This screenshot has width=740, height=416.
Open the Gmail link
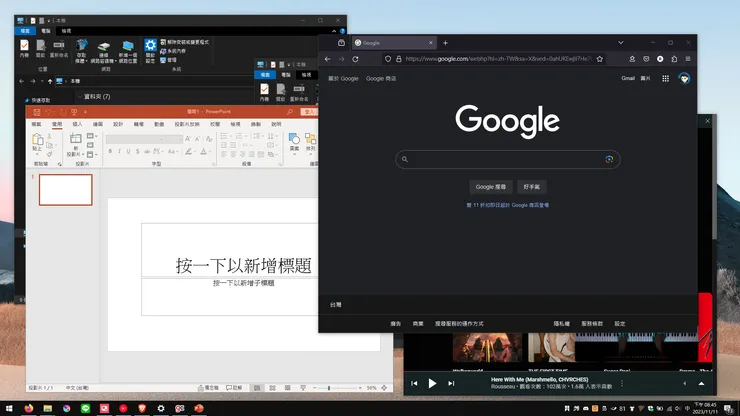[628, 78]
